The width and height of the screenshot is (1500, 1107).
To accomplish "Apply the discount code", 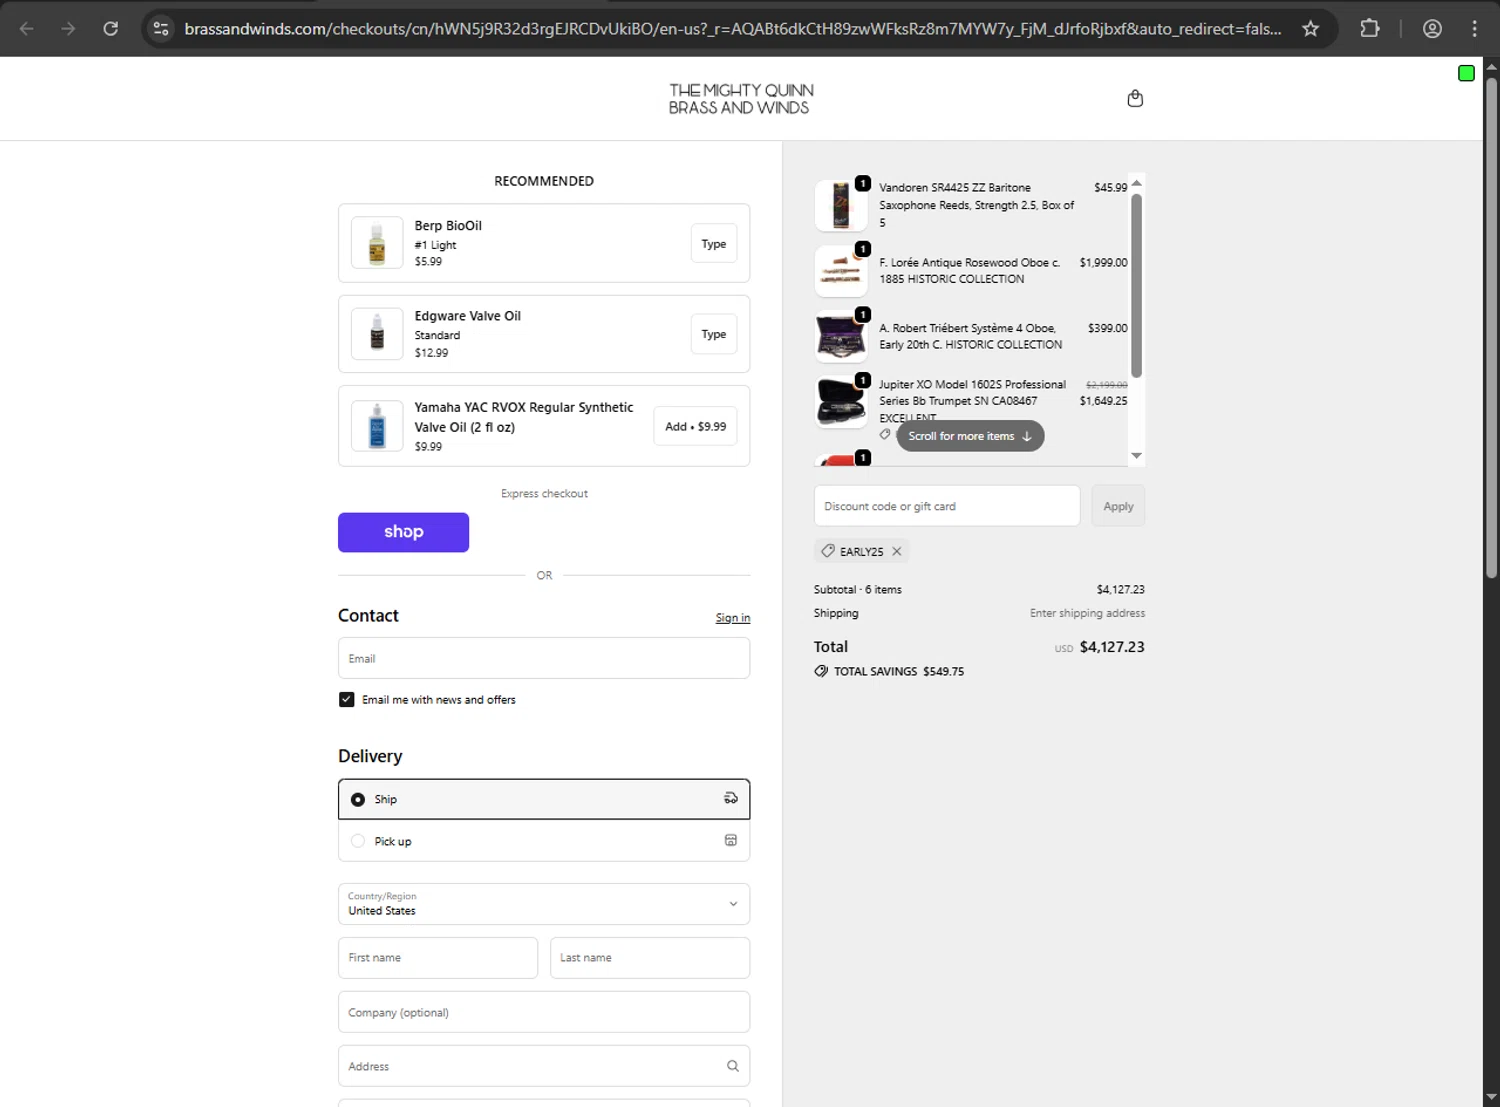I will (x=1118, y=506).
